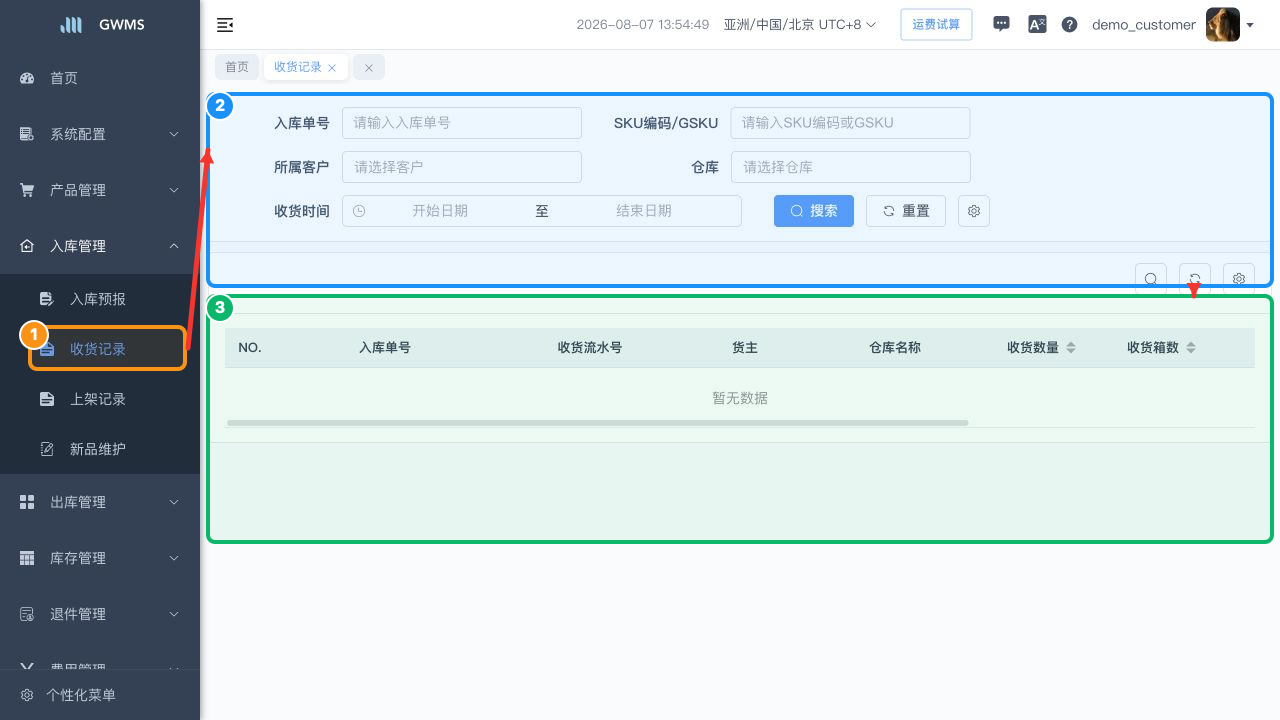Expand the 产品管理 menu
The image size is (1280, 720).
pos(100,190)
